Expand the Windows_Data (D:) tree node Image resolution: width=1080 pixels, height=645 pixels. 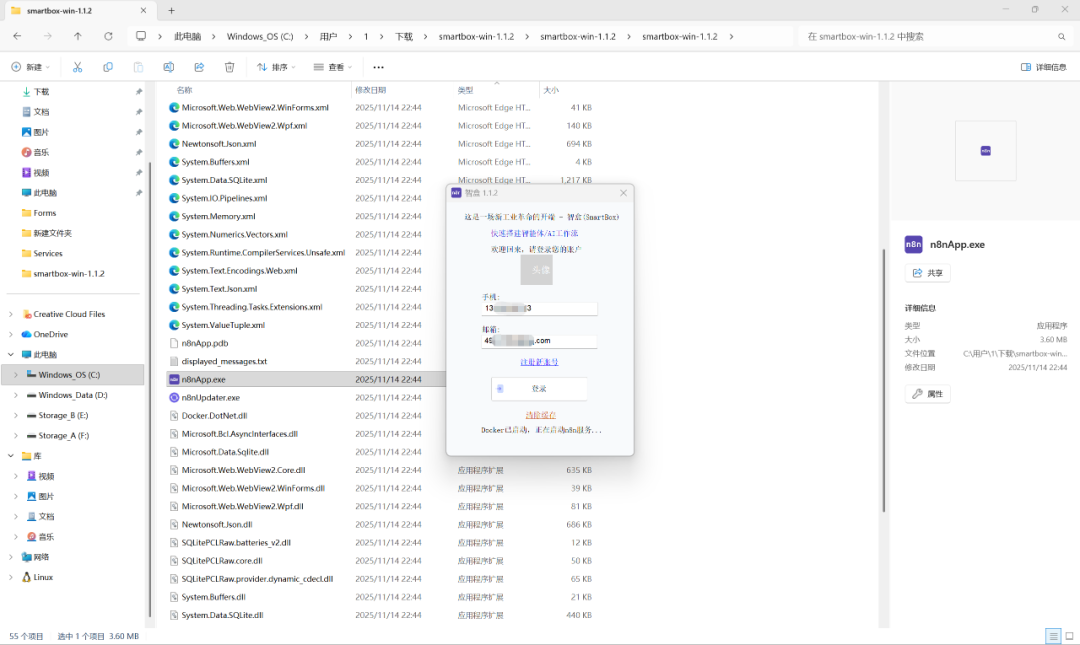15,395
